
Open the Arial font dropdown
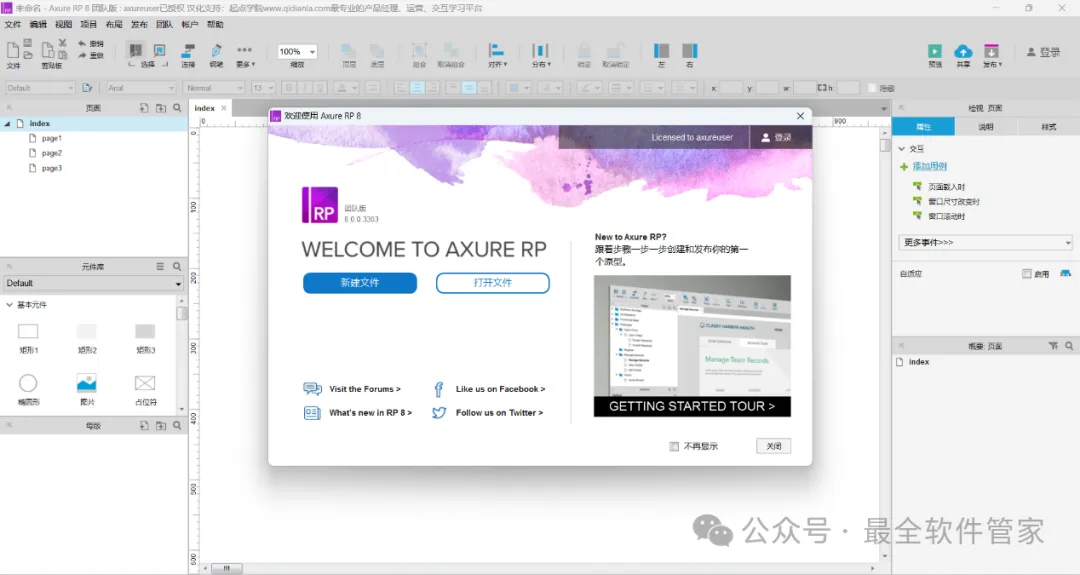click(141, 88)
